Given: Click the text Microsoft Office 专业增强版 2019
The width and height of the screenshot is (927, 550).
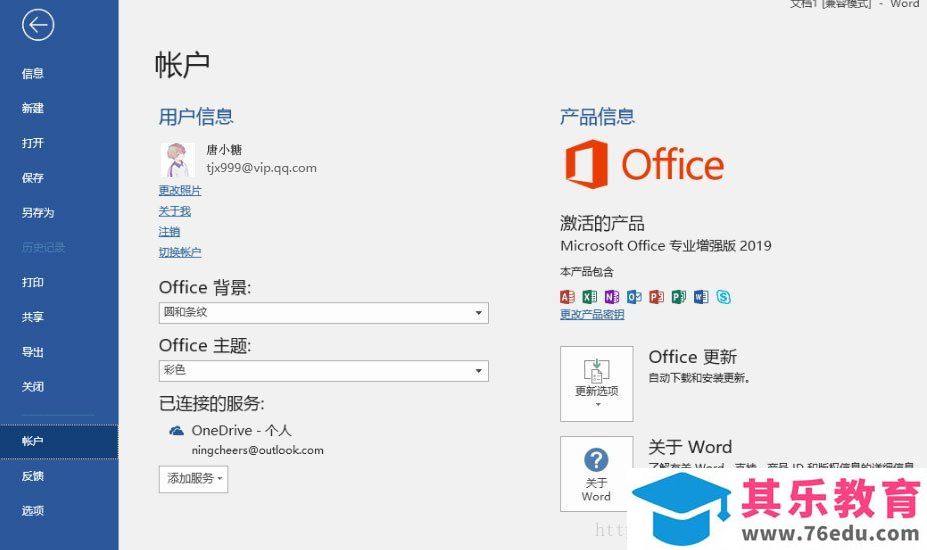Looking at the screenshot, I should (x=666, y=246).
